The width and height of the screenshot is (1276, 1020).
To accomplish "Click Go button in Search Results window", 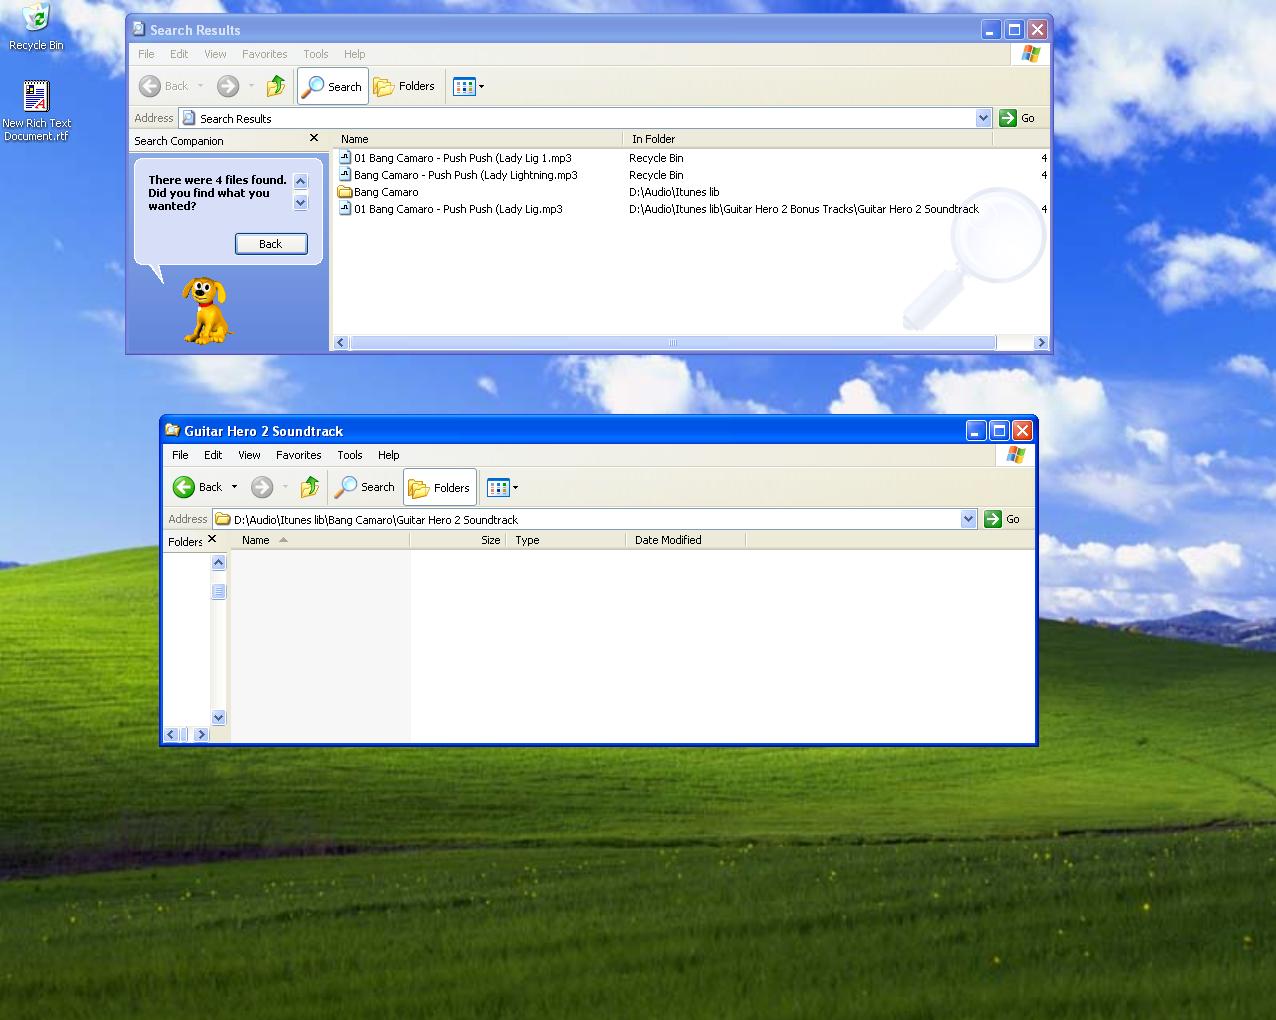I will click(x=1018, y=118).
